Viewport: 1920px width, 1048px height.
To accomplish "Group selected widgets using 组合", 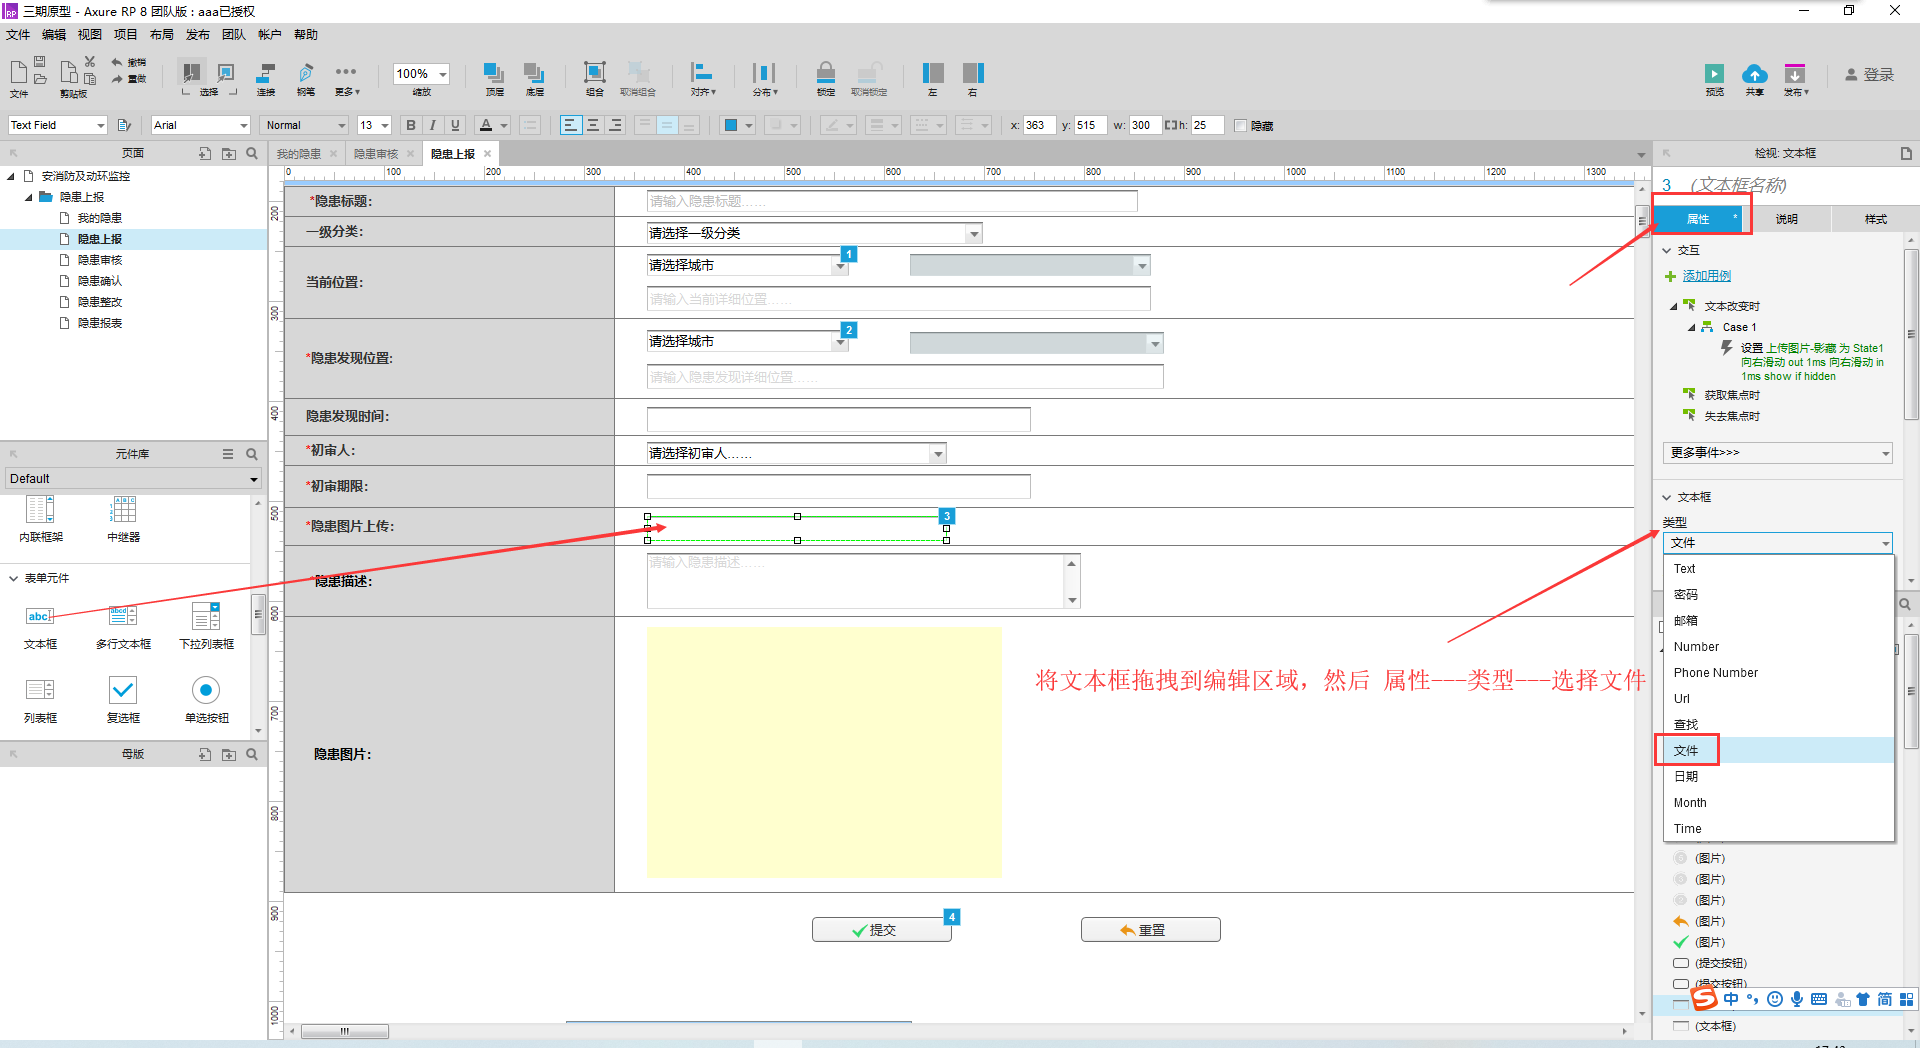I will coord(594,77).
